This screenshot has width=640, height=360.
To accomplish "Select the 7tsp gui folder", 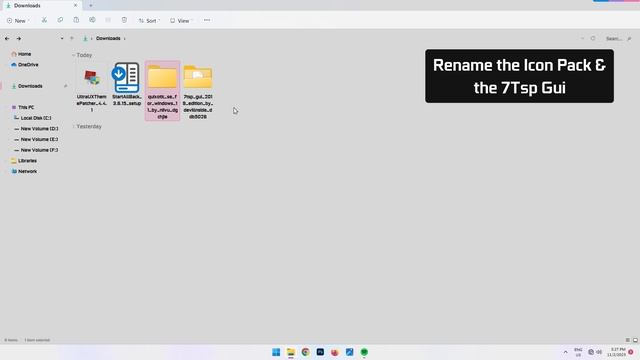I will pyautogui.click(x=198, y=91).
